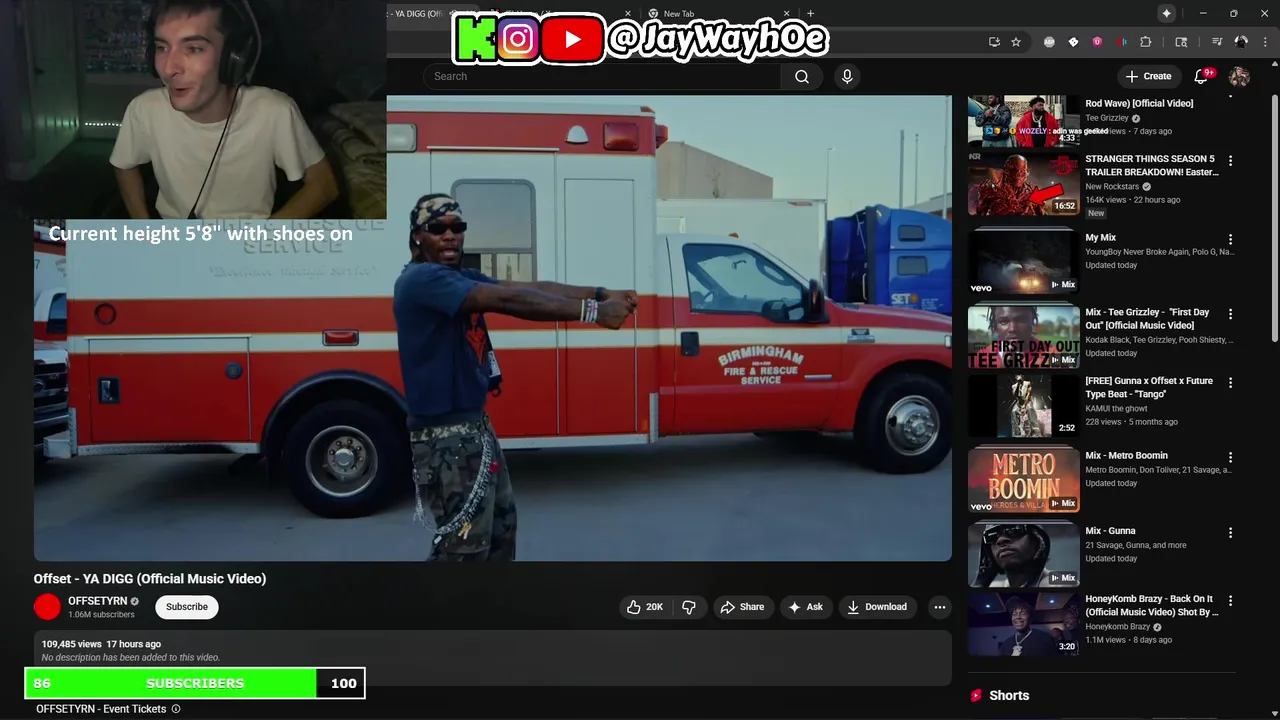Open options for Tango type beat
Image resolution: width=1280 pixels, height=720 pixels.
pos(1230,383)
